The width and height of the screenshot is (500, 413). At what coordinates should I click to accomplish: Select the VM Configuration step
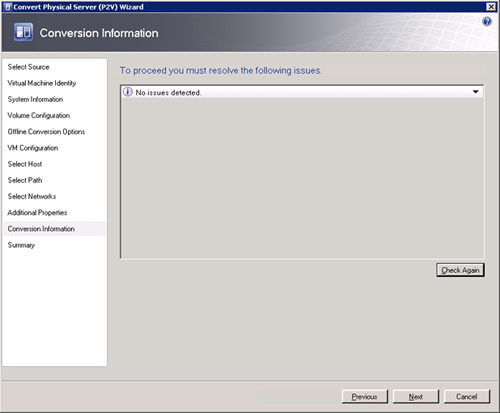tap(33, 148)
